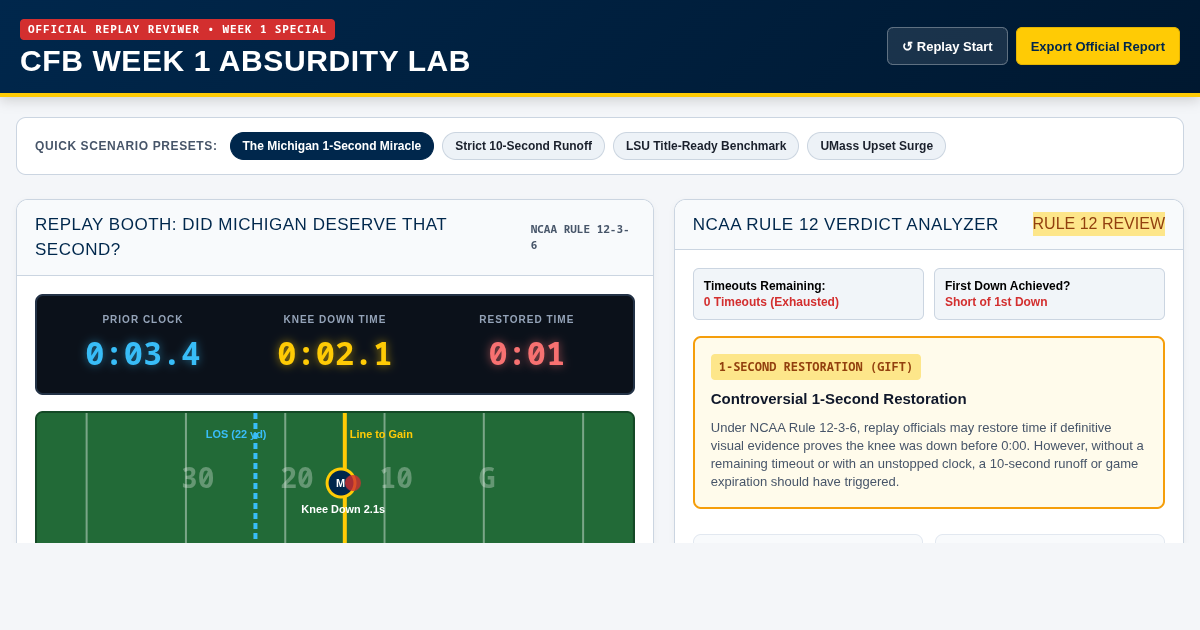This screenshot has width=1200, height=630.
Task: Click the Official Replay Reviewer badge
Action: pos(177,29)
